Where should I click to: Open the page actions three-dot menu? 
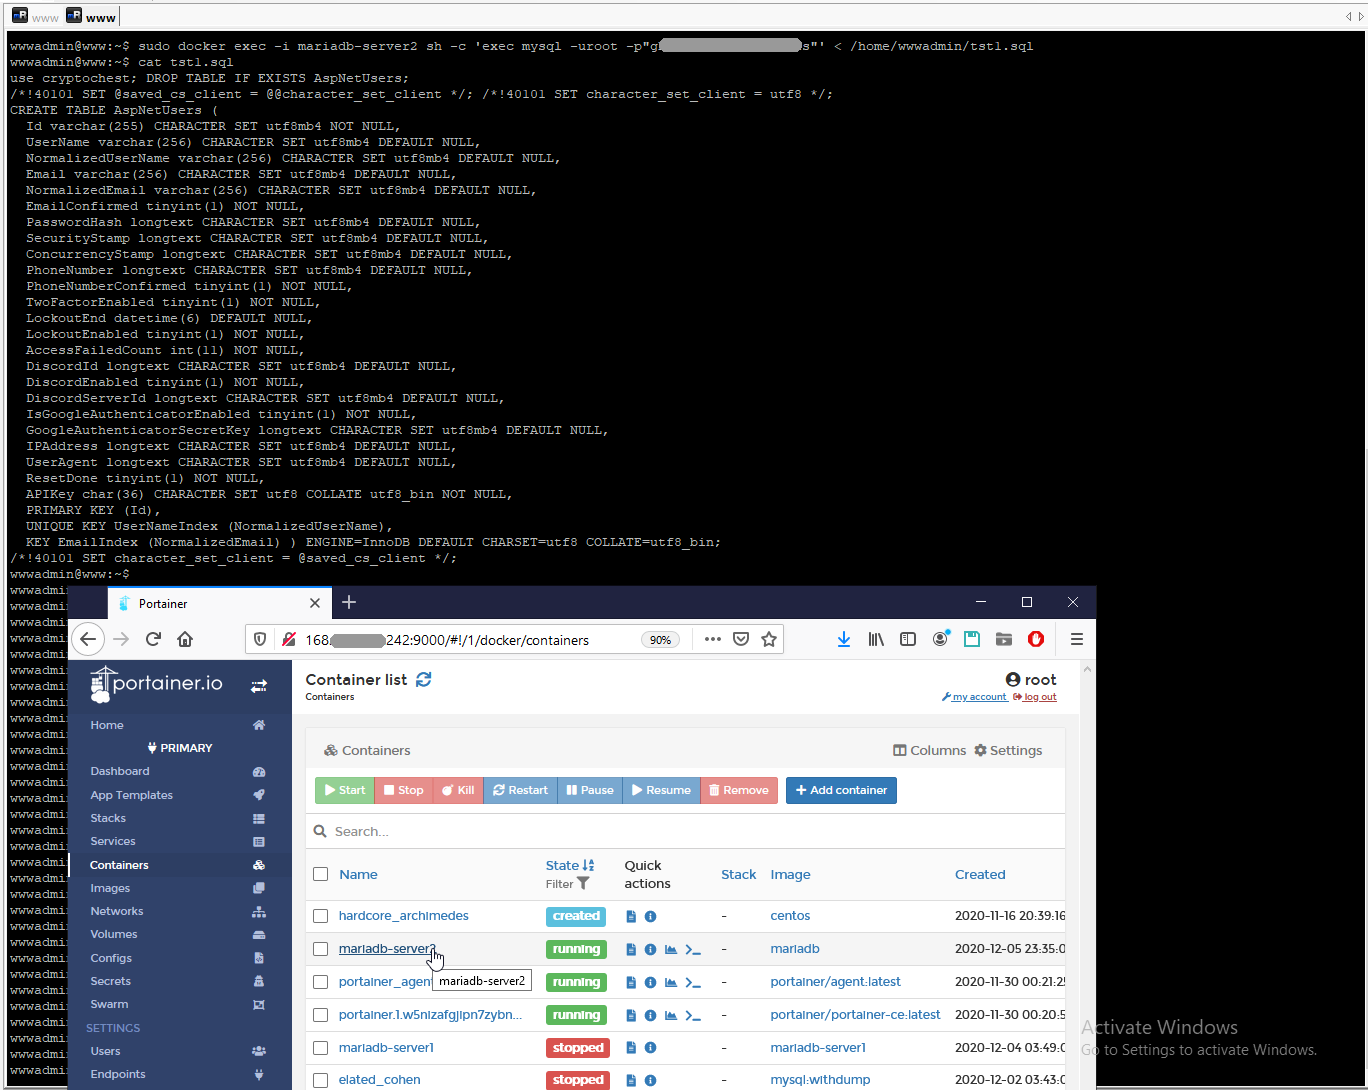click(712, 639)
